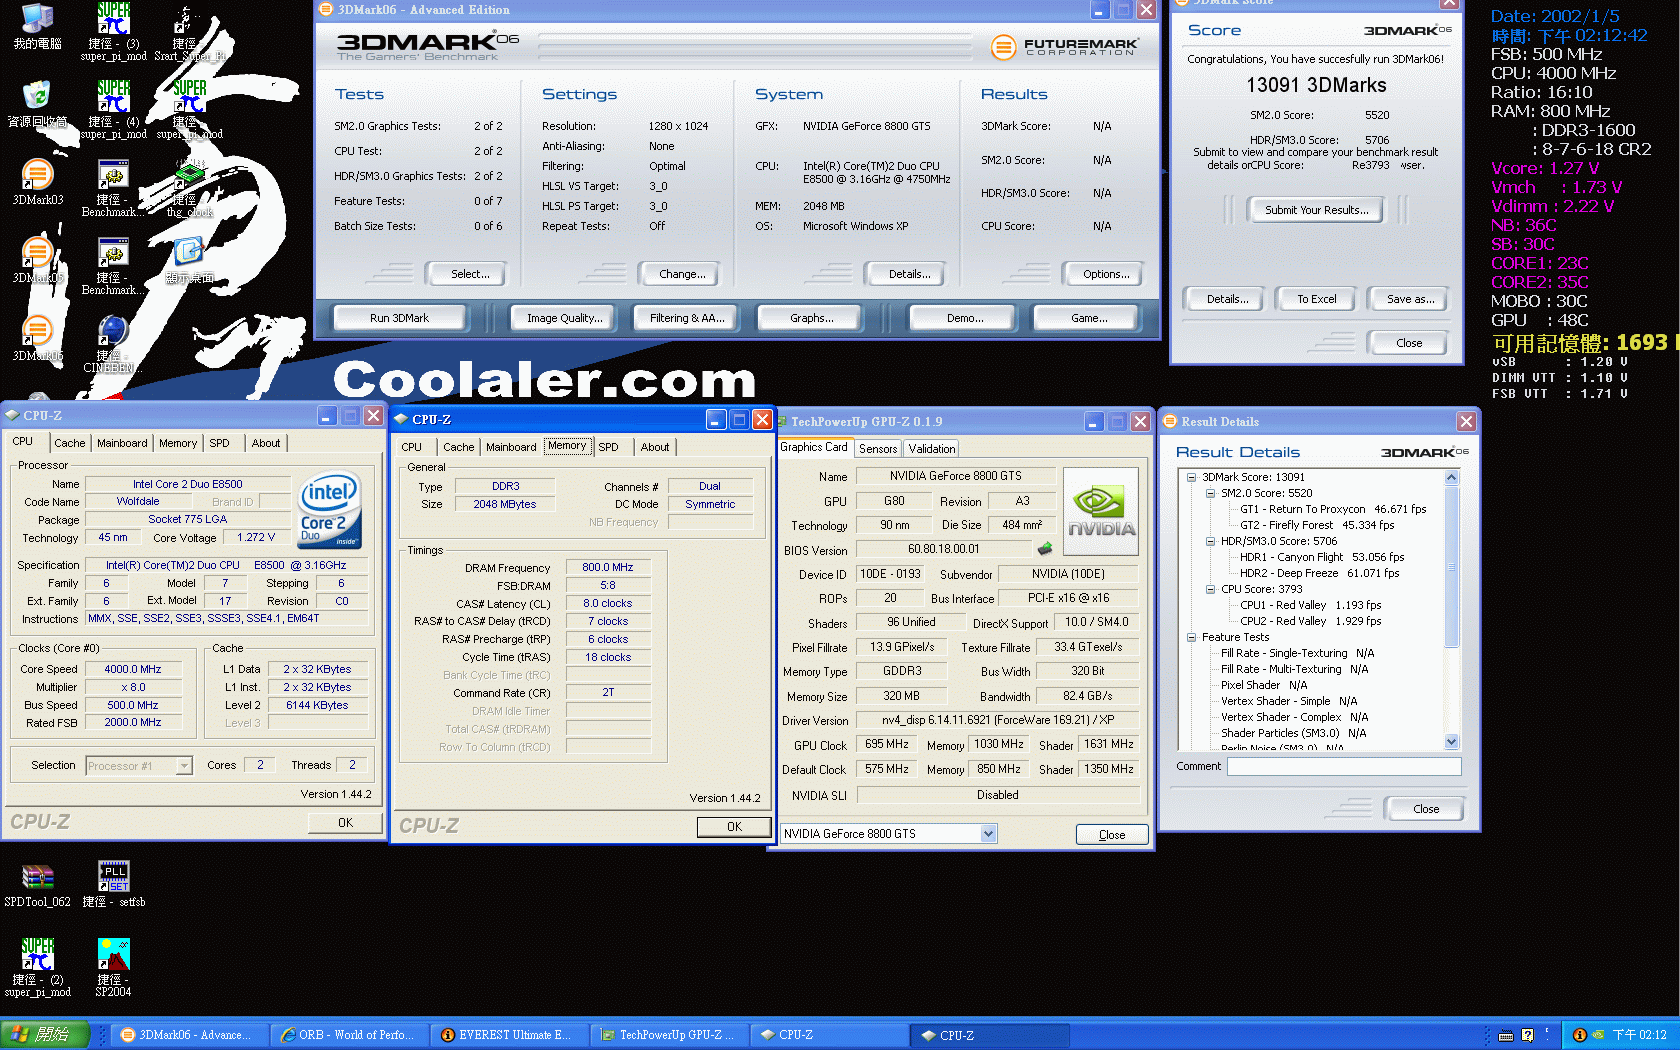Collapse the CPU Score: 3793 node

coord(1211,589)
